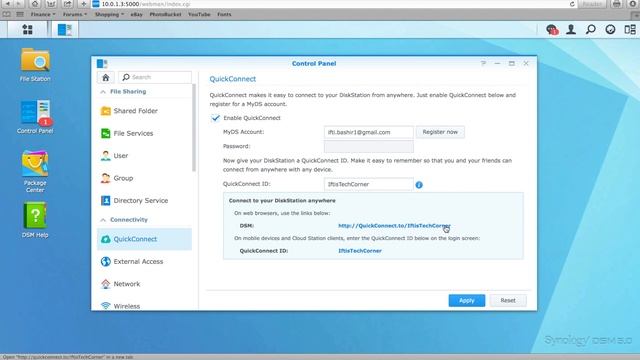Collapse the Connectivity section
Image resolution: width=640 pixels, height=360 pixels.
click(x=103, y=220)
